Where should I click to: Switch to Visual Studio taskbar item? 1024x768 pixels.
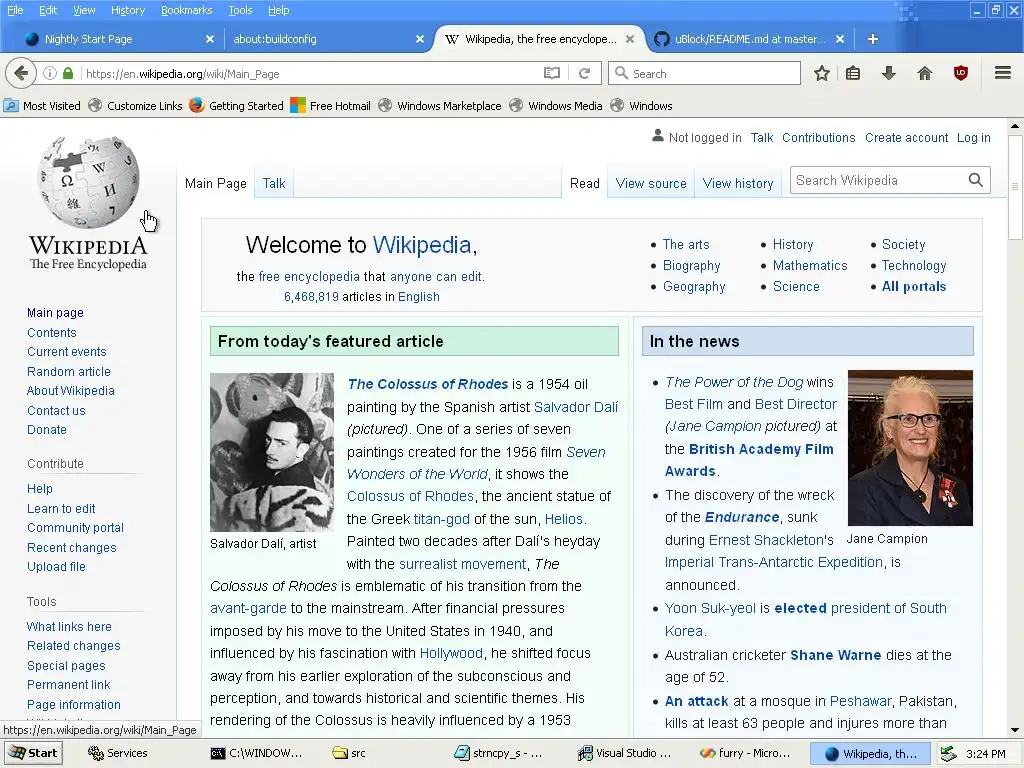coord(625,753)
